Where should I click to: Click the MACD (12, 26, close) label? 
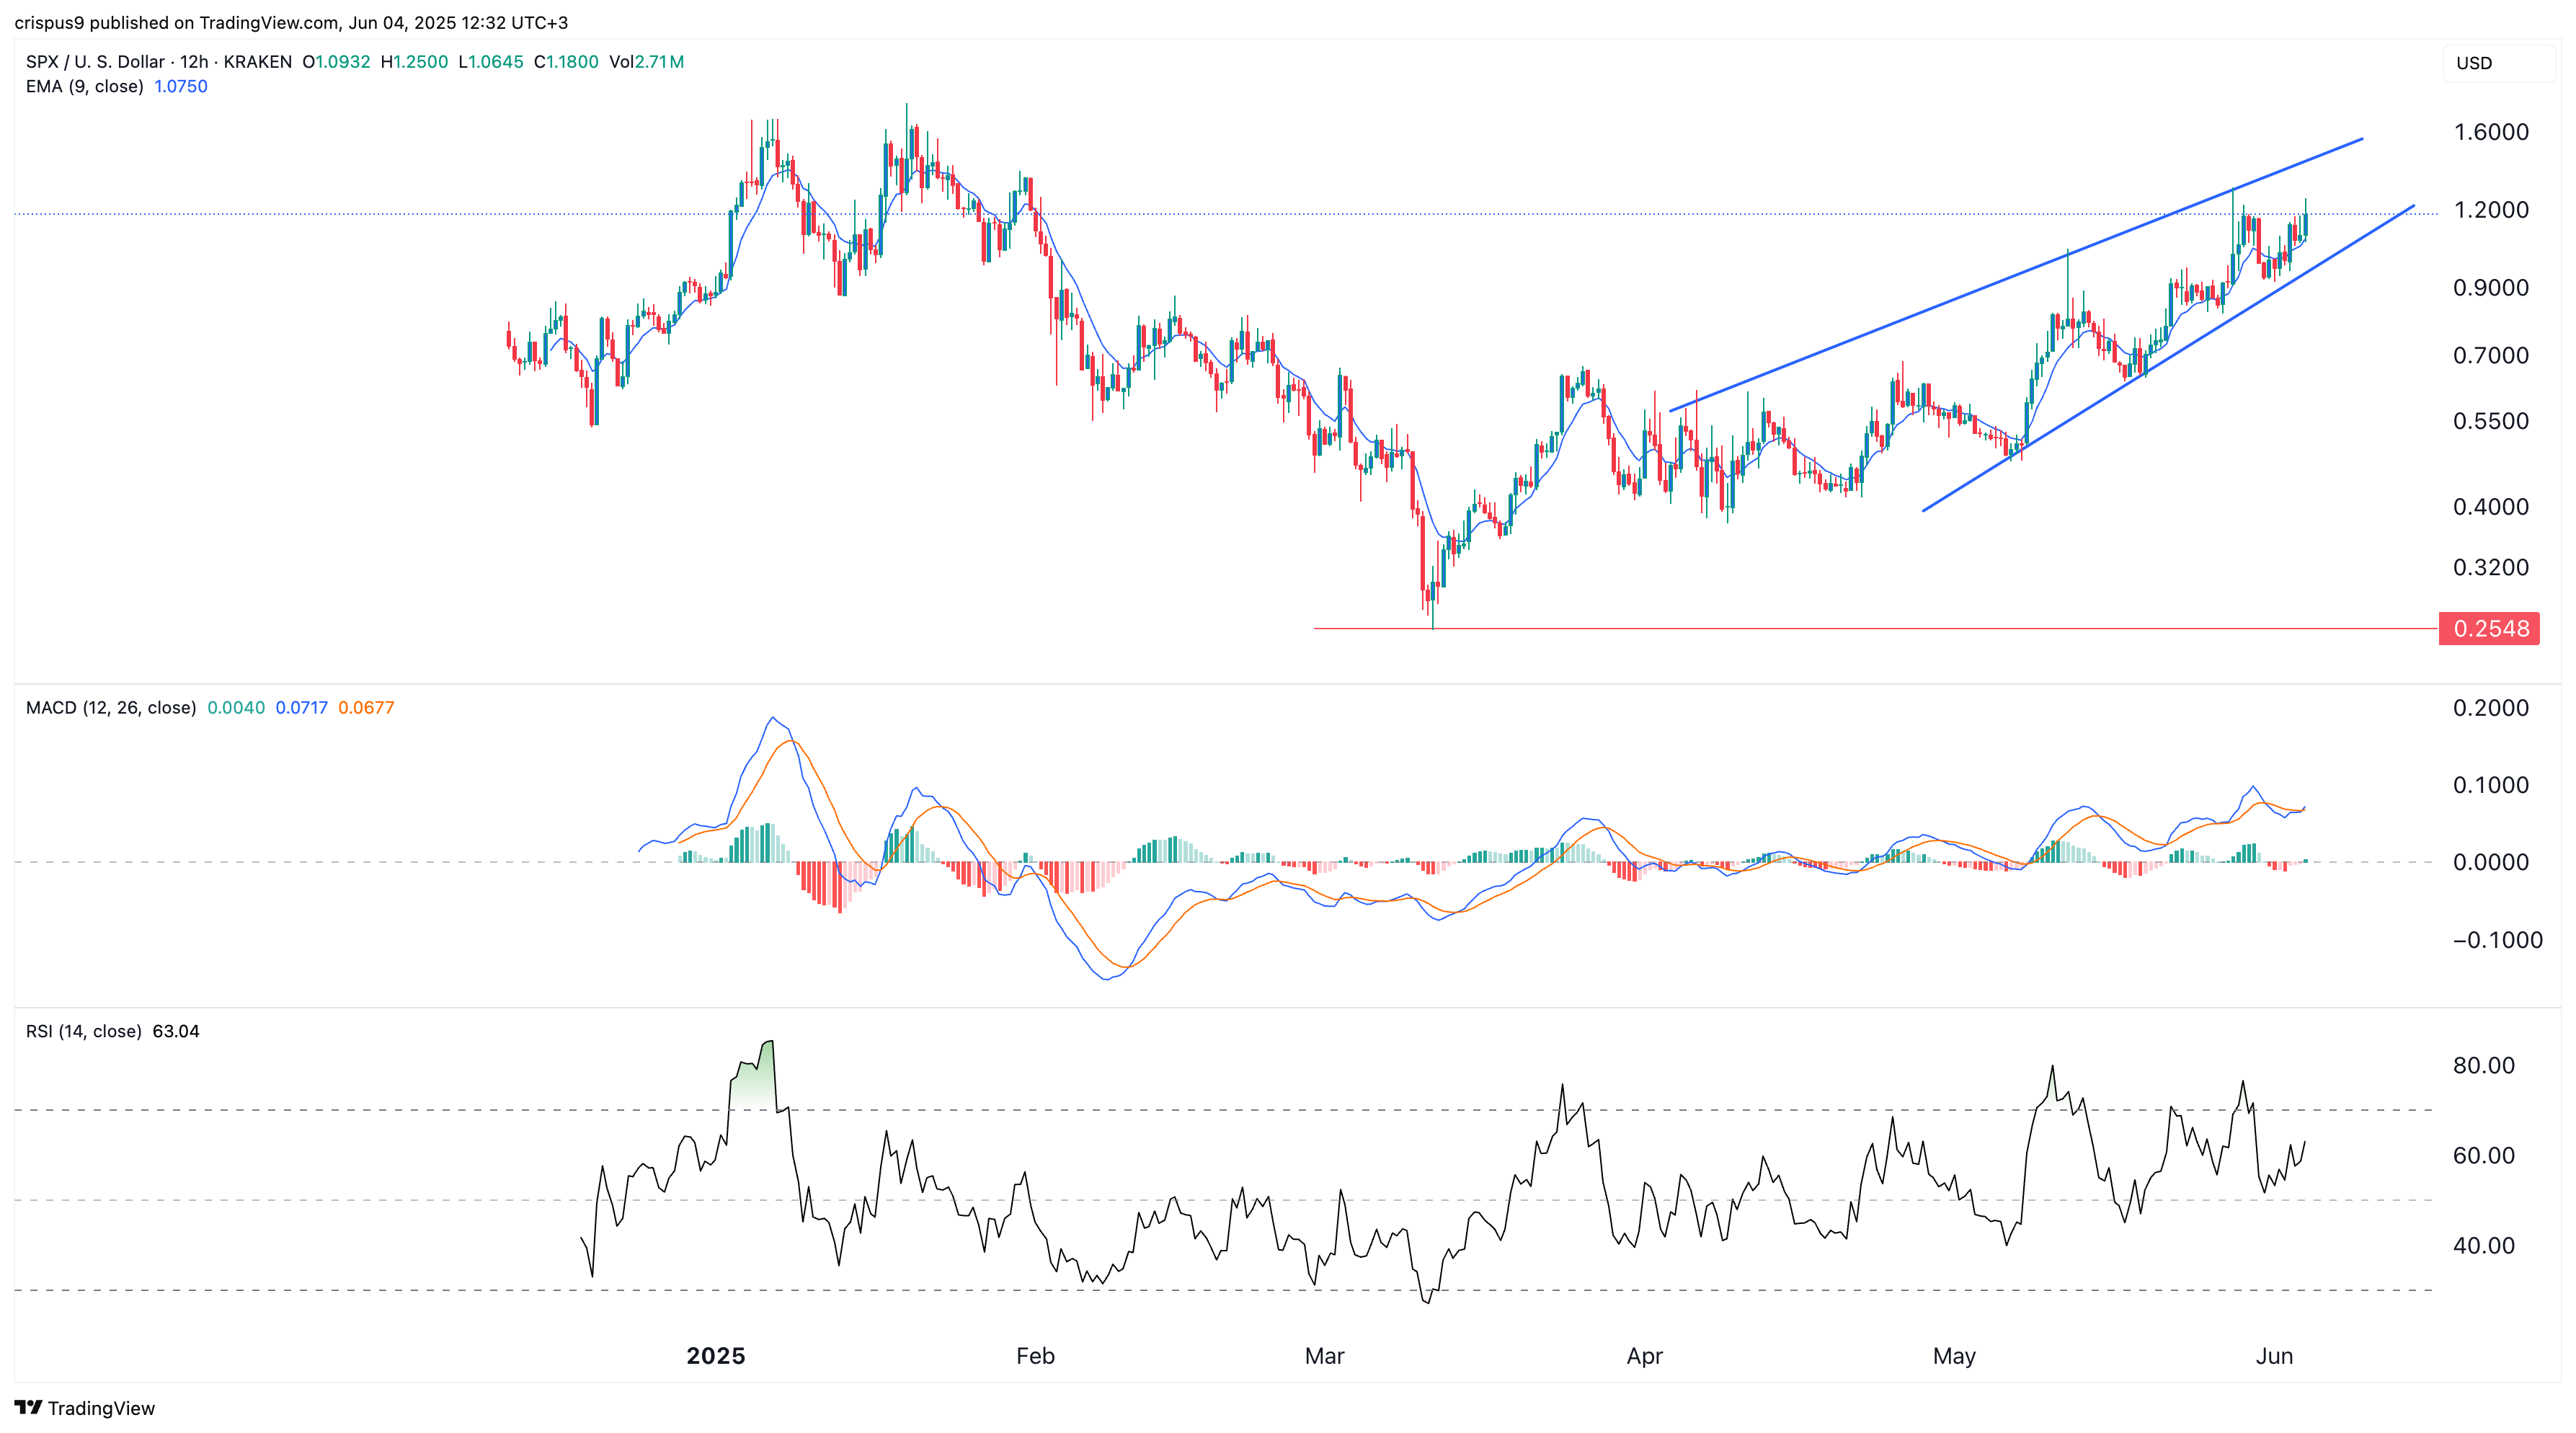click(110, 708)
